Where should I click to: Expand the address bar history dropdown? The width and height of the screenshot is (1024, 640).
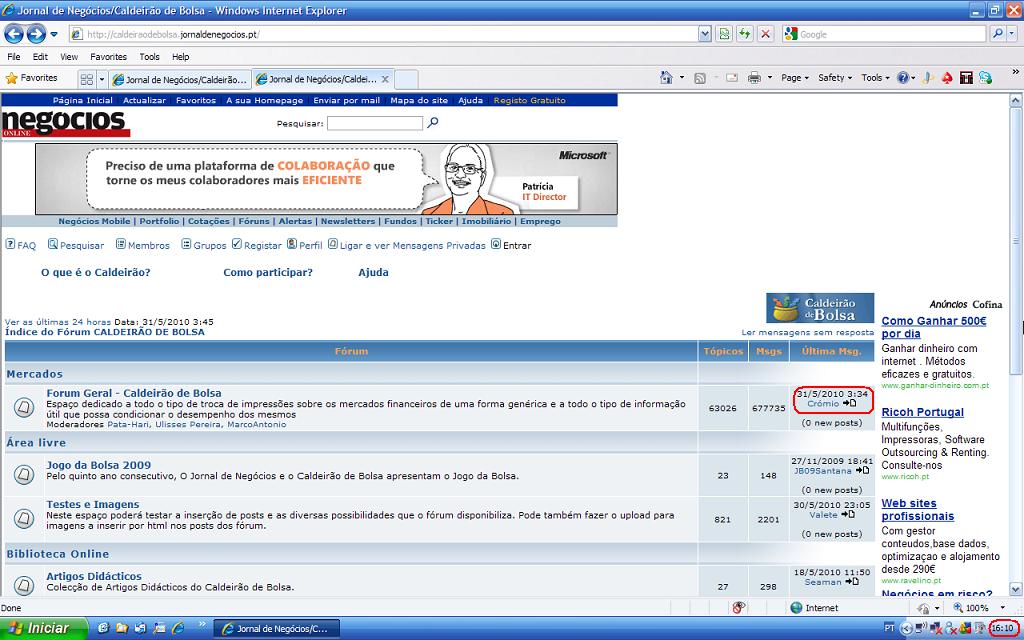tap(705, 34)
